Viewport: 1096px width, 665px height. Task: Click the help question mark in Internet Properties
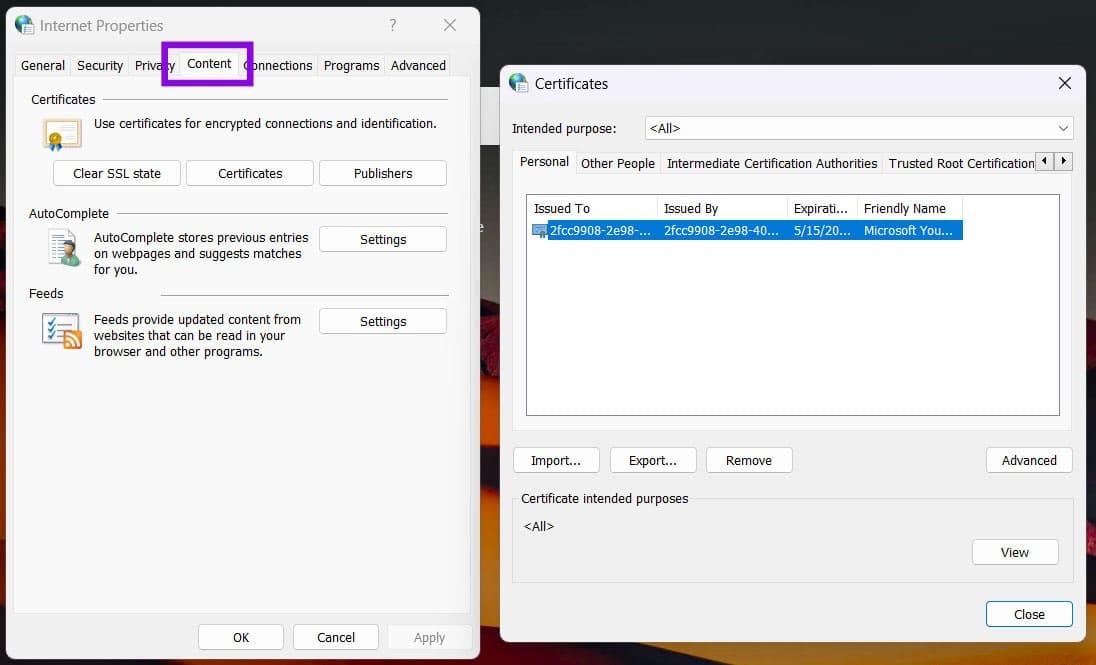click(393, 25)
